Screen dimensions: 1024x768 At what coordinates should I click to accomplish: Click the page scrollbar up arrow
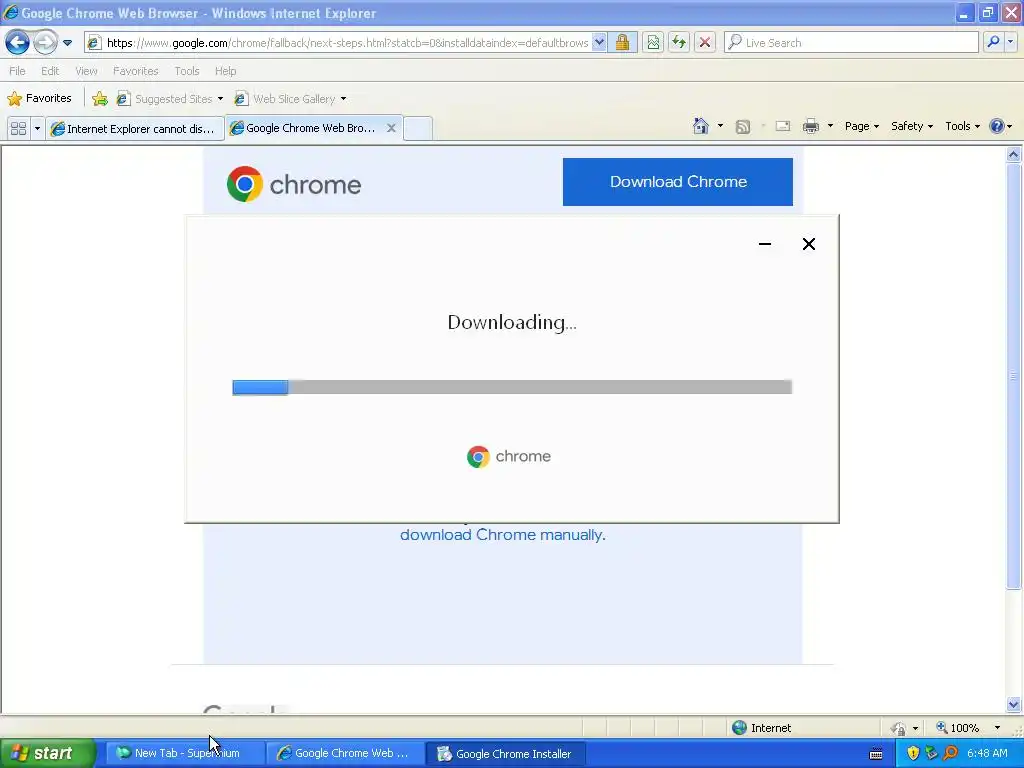click(1014, 155)
